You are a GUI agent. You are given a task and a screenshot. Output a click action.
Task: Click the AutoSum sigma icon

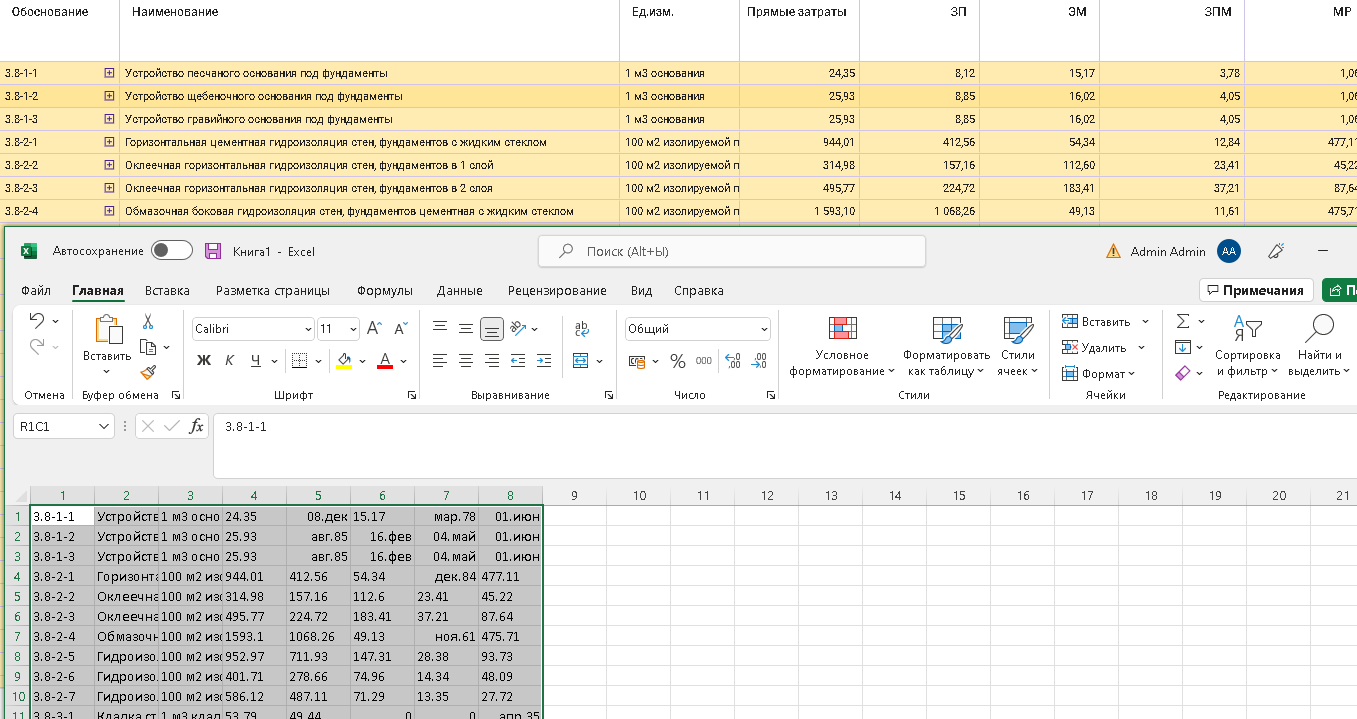[1183, 322]
